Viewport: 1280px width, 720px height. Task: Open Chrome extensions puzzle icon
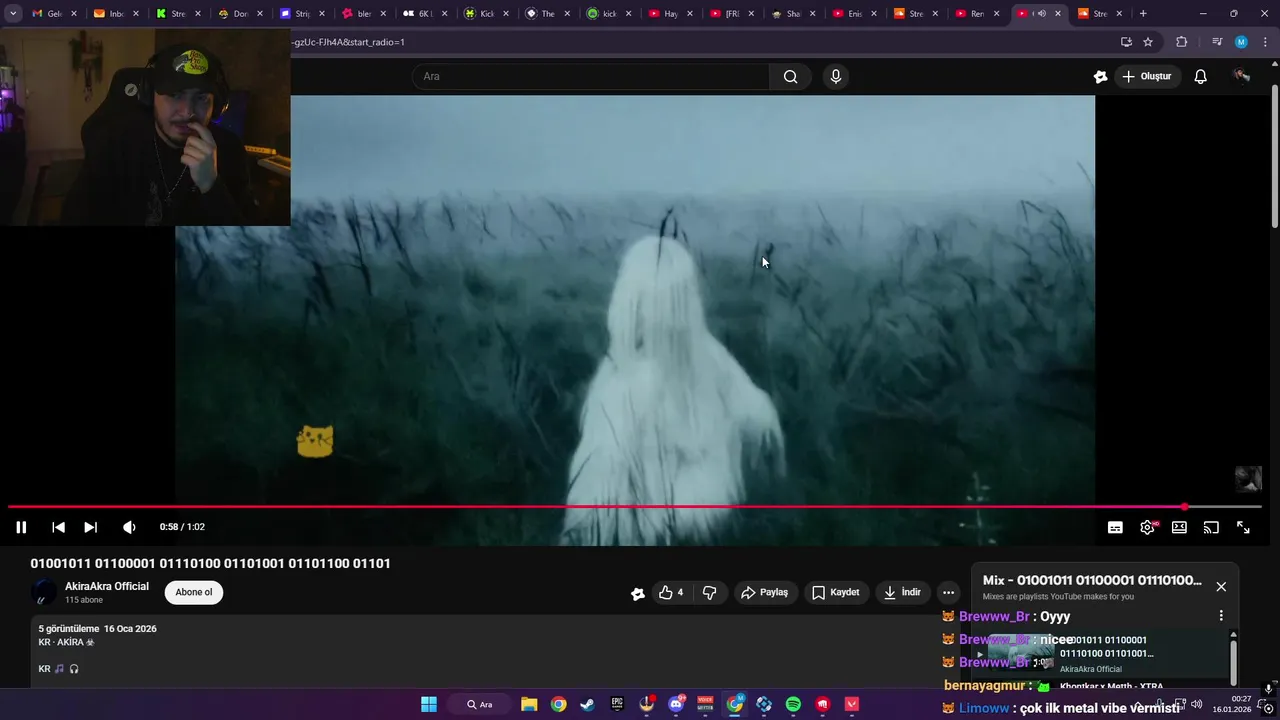click(x=1181, y=42)
